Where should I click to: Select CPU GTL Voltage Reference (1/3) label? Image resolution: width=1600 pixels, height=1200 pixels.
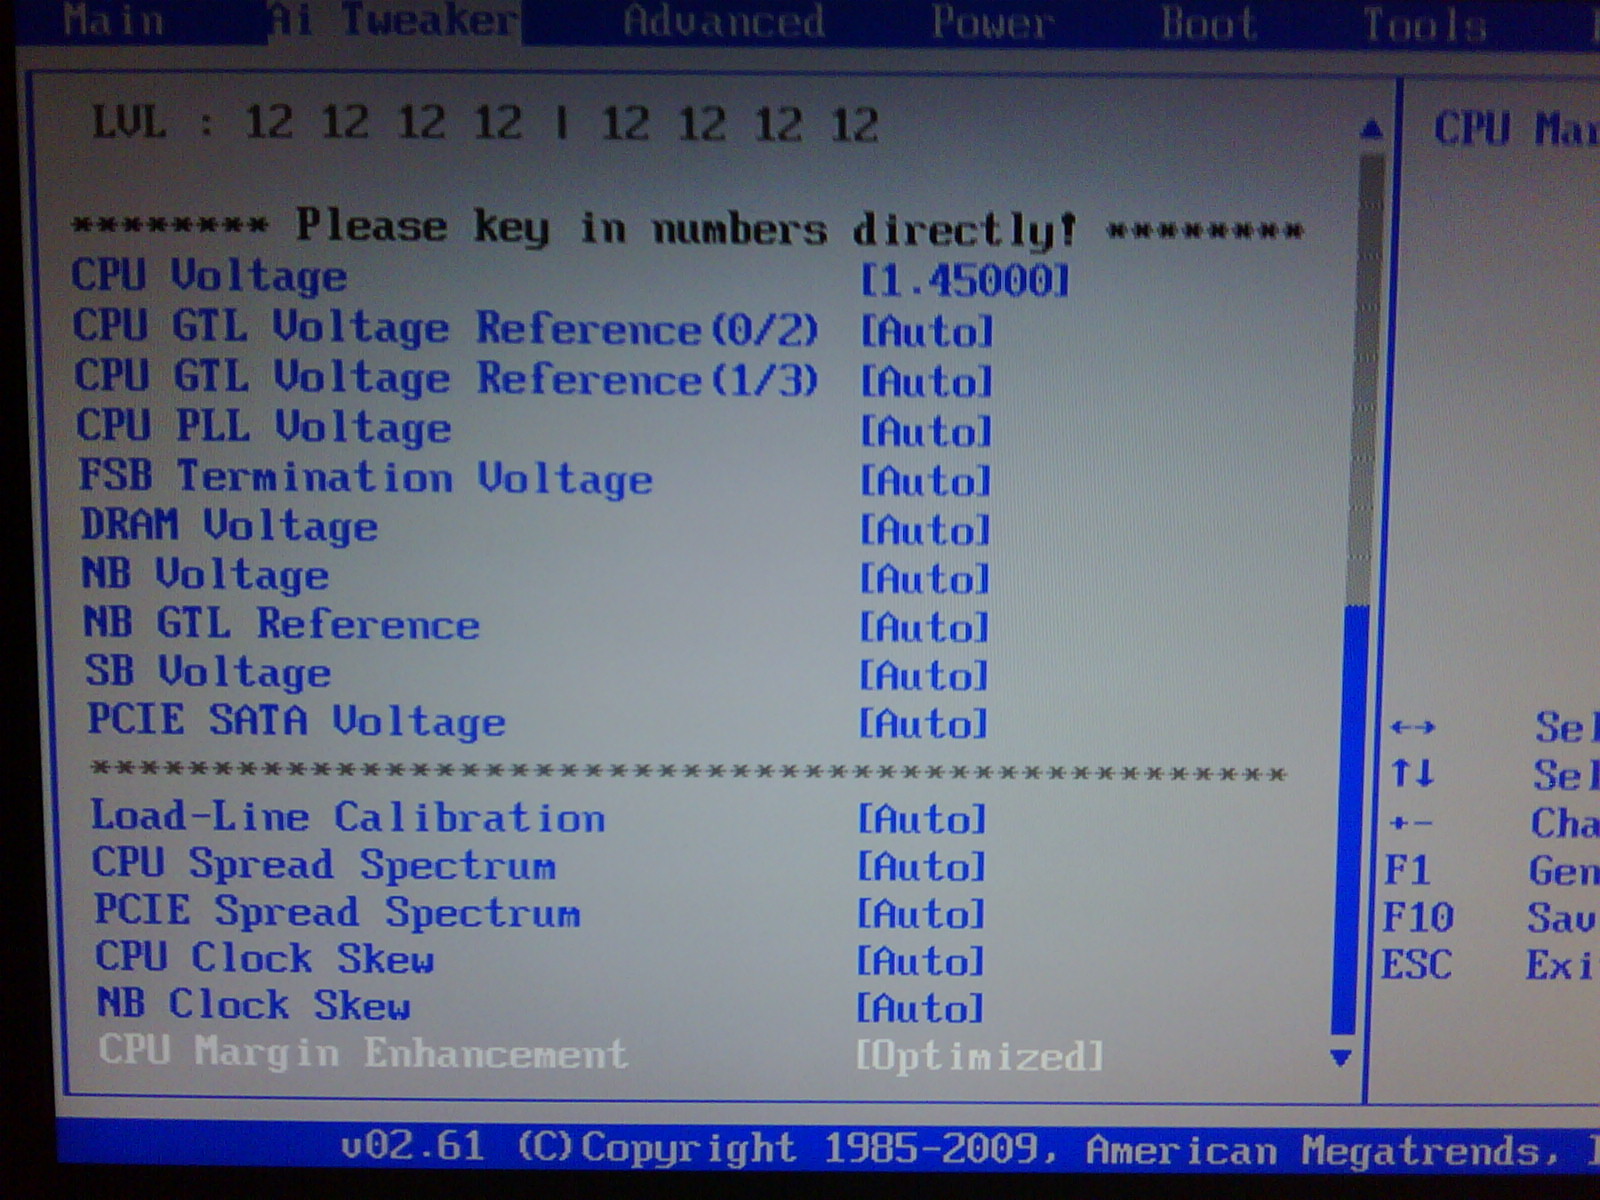click(447, 377)
